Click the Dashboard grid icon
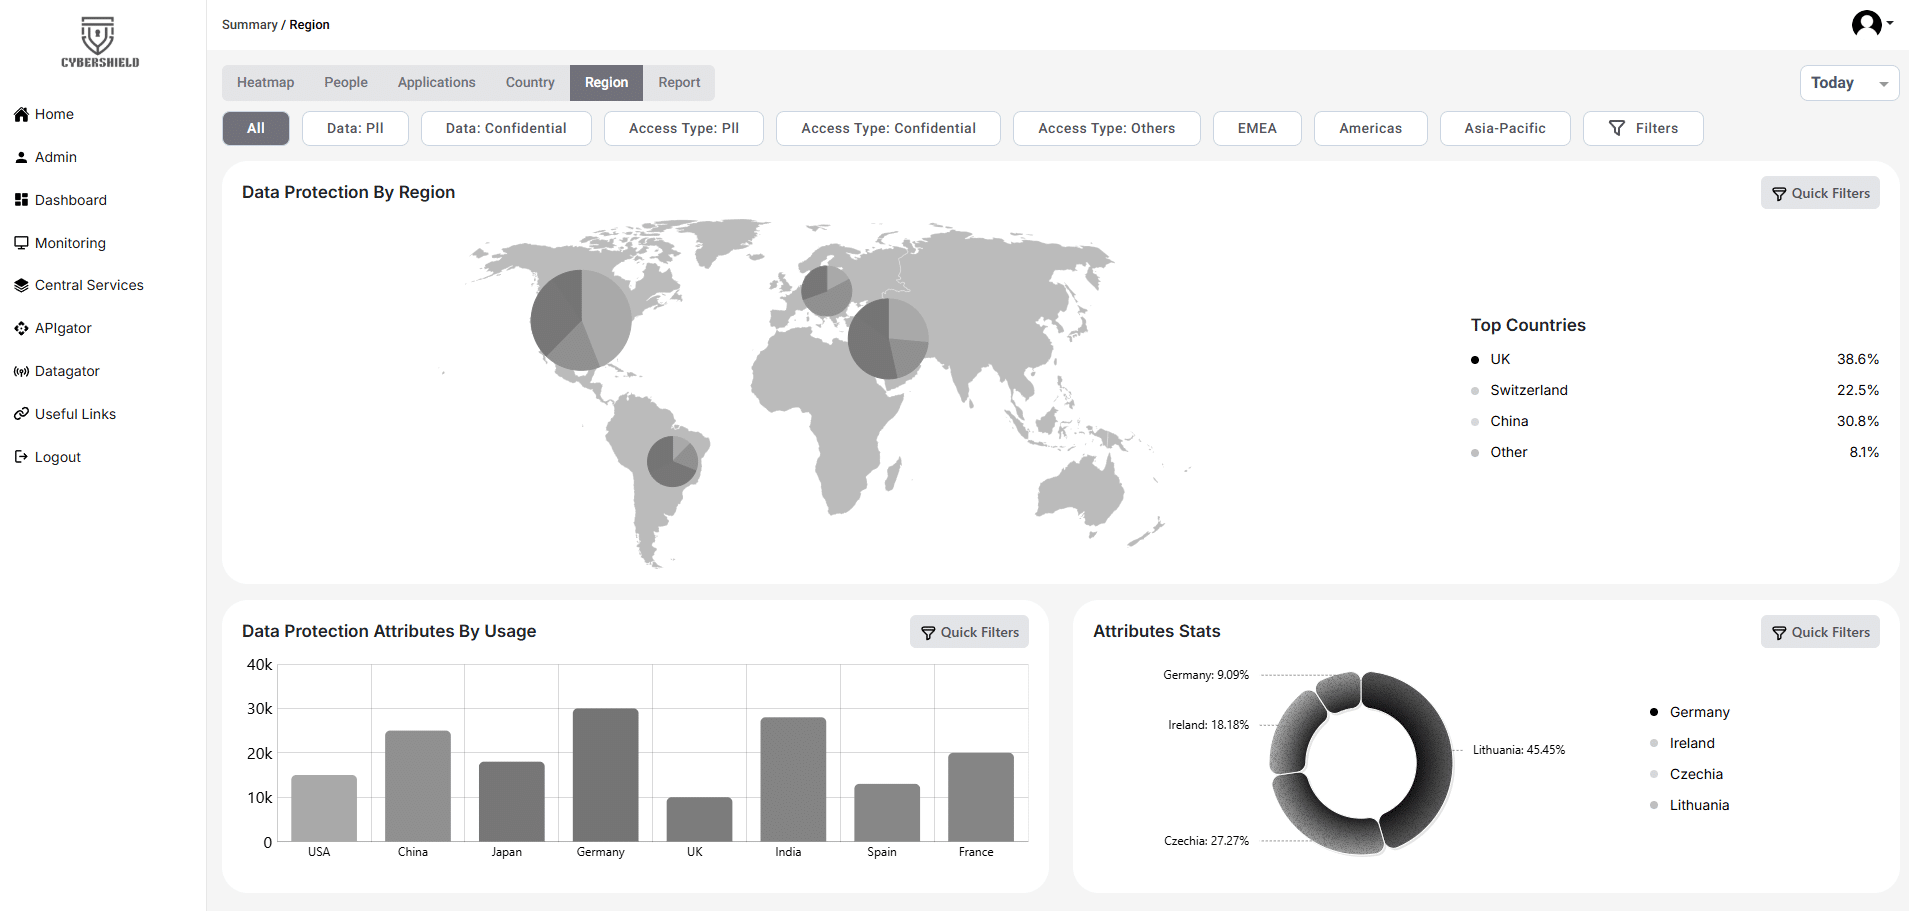Screen dimensions: 1909x911 (x=21, y=200)
